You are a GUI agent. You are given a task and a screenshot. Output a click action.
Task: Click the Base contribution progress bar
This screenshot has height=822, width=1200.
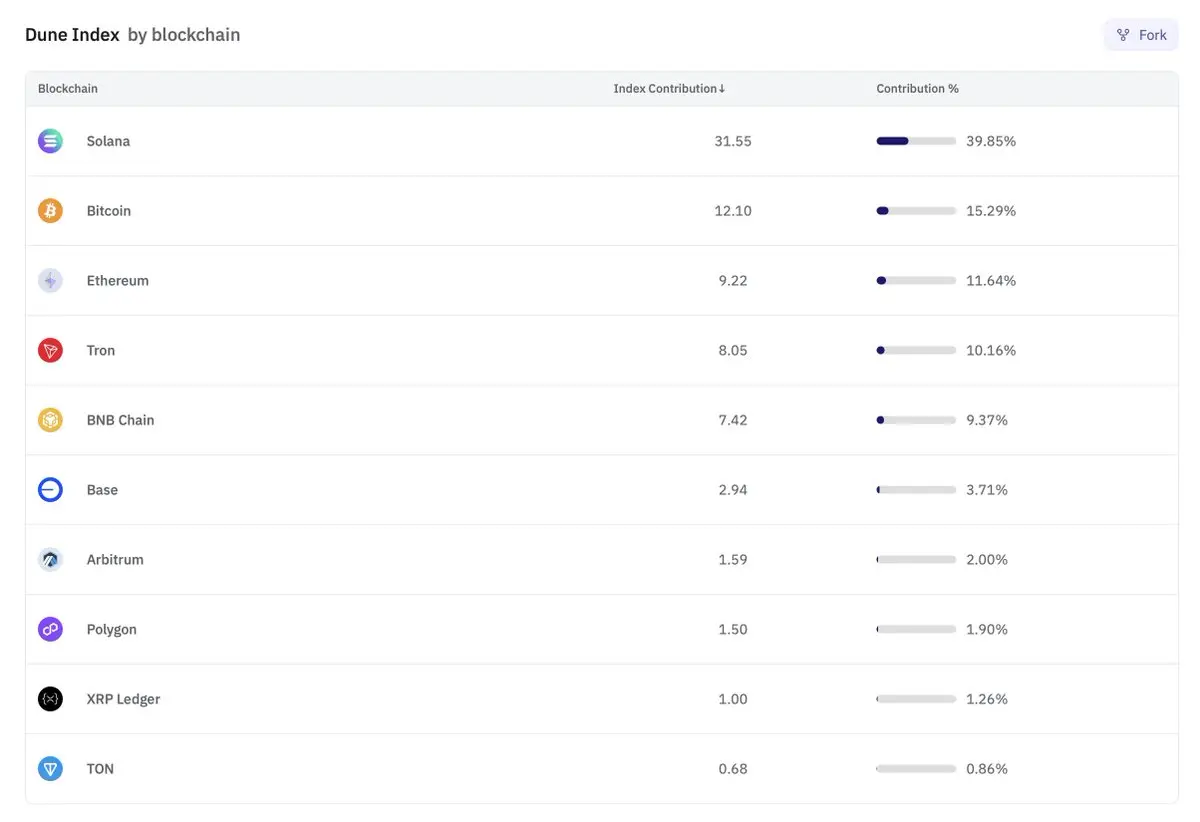(916, 490)
